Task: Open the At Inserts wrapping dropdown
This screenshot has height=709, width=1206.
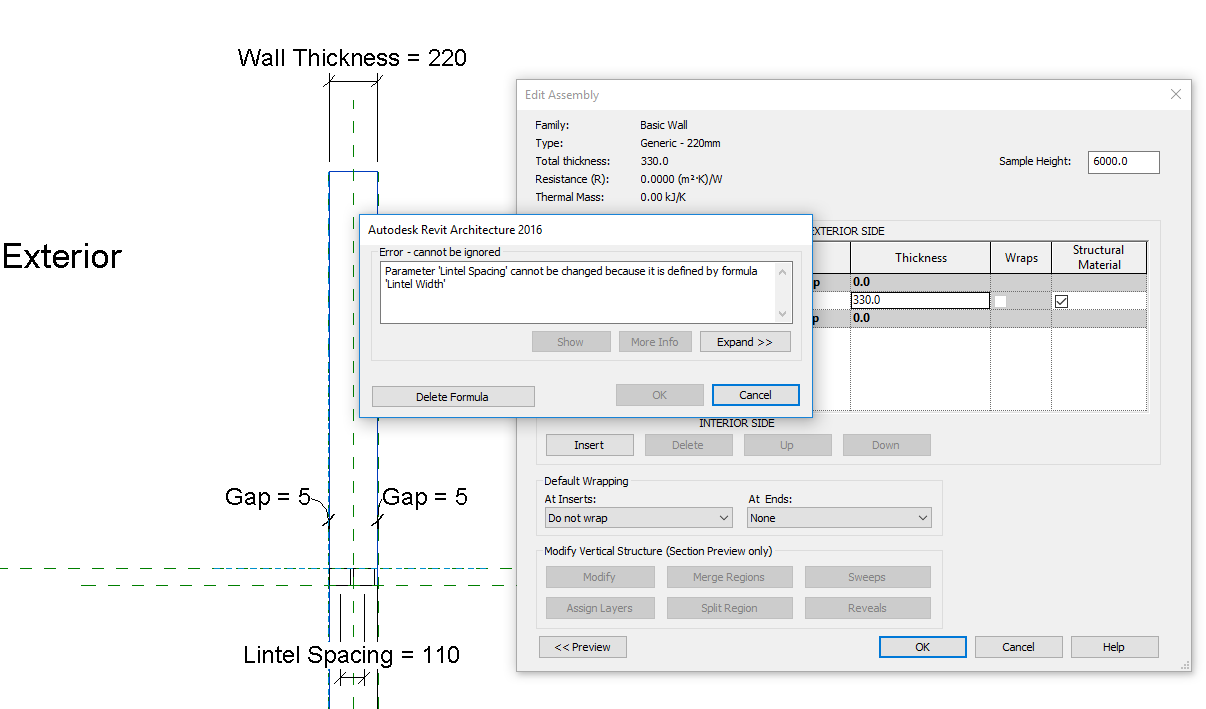Action: pos(639,518)
